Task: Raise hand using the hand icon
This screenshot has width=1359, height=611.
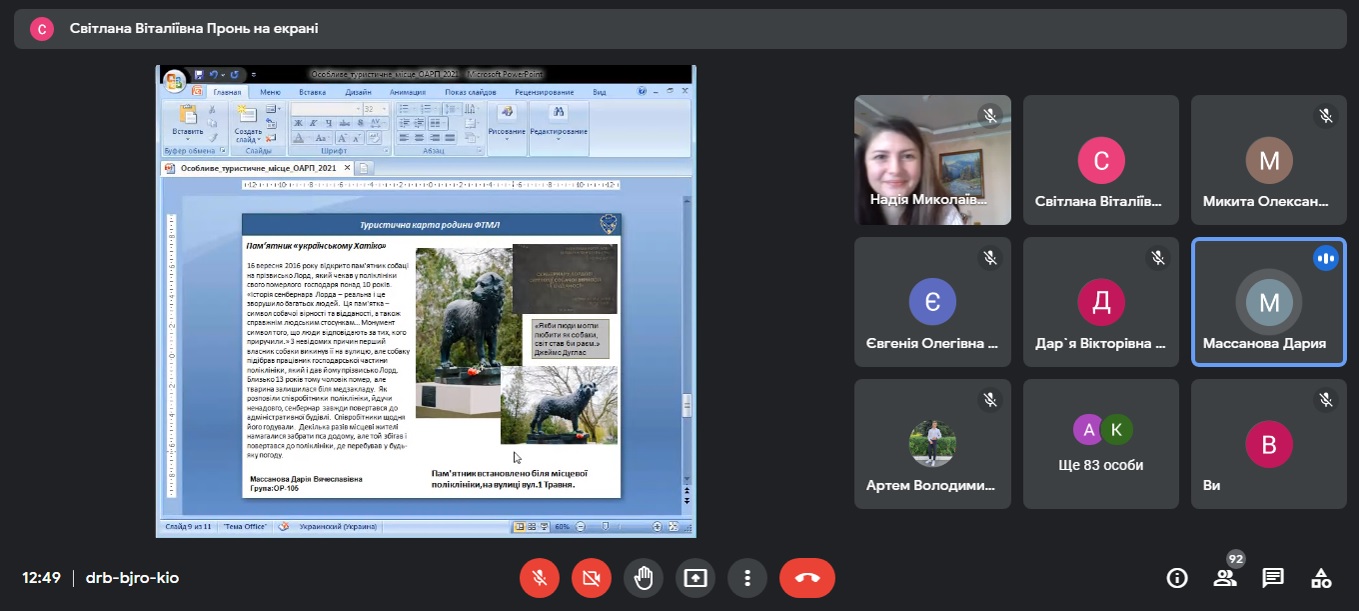Action: pos(643,578)
